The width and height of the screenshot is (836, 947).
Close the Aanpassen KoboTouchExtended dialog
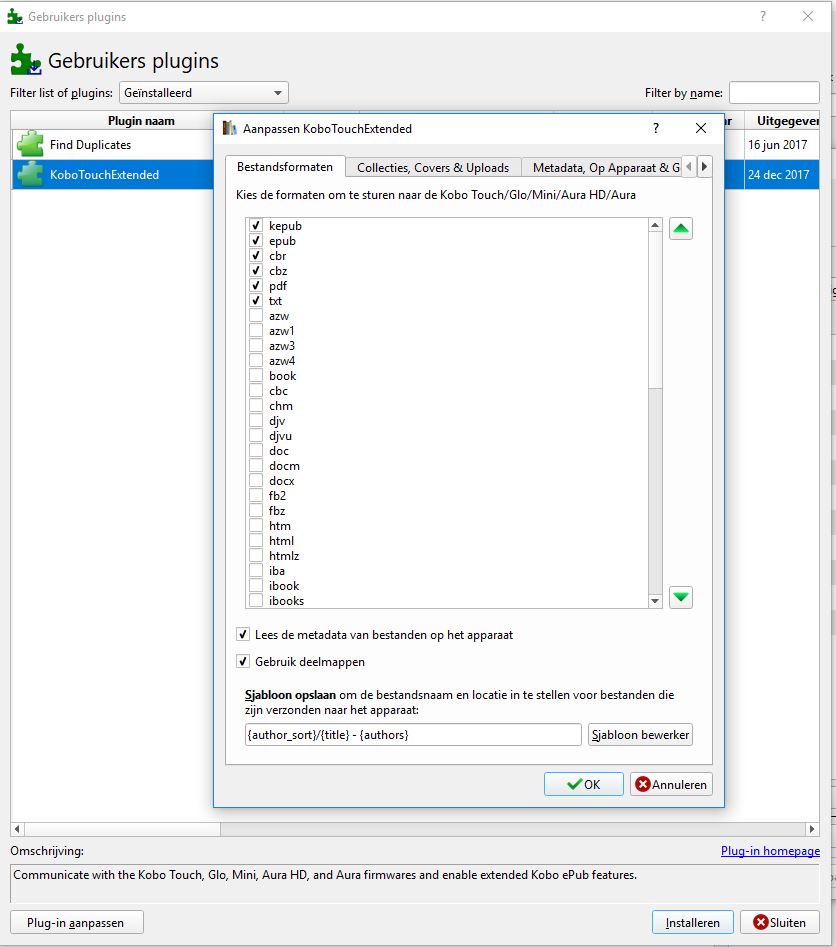click(701, 128)
